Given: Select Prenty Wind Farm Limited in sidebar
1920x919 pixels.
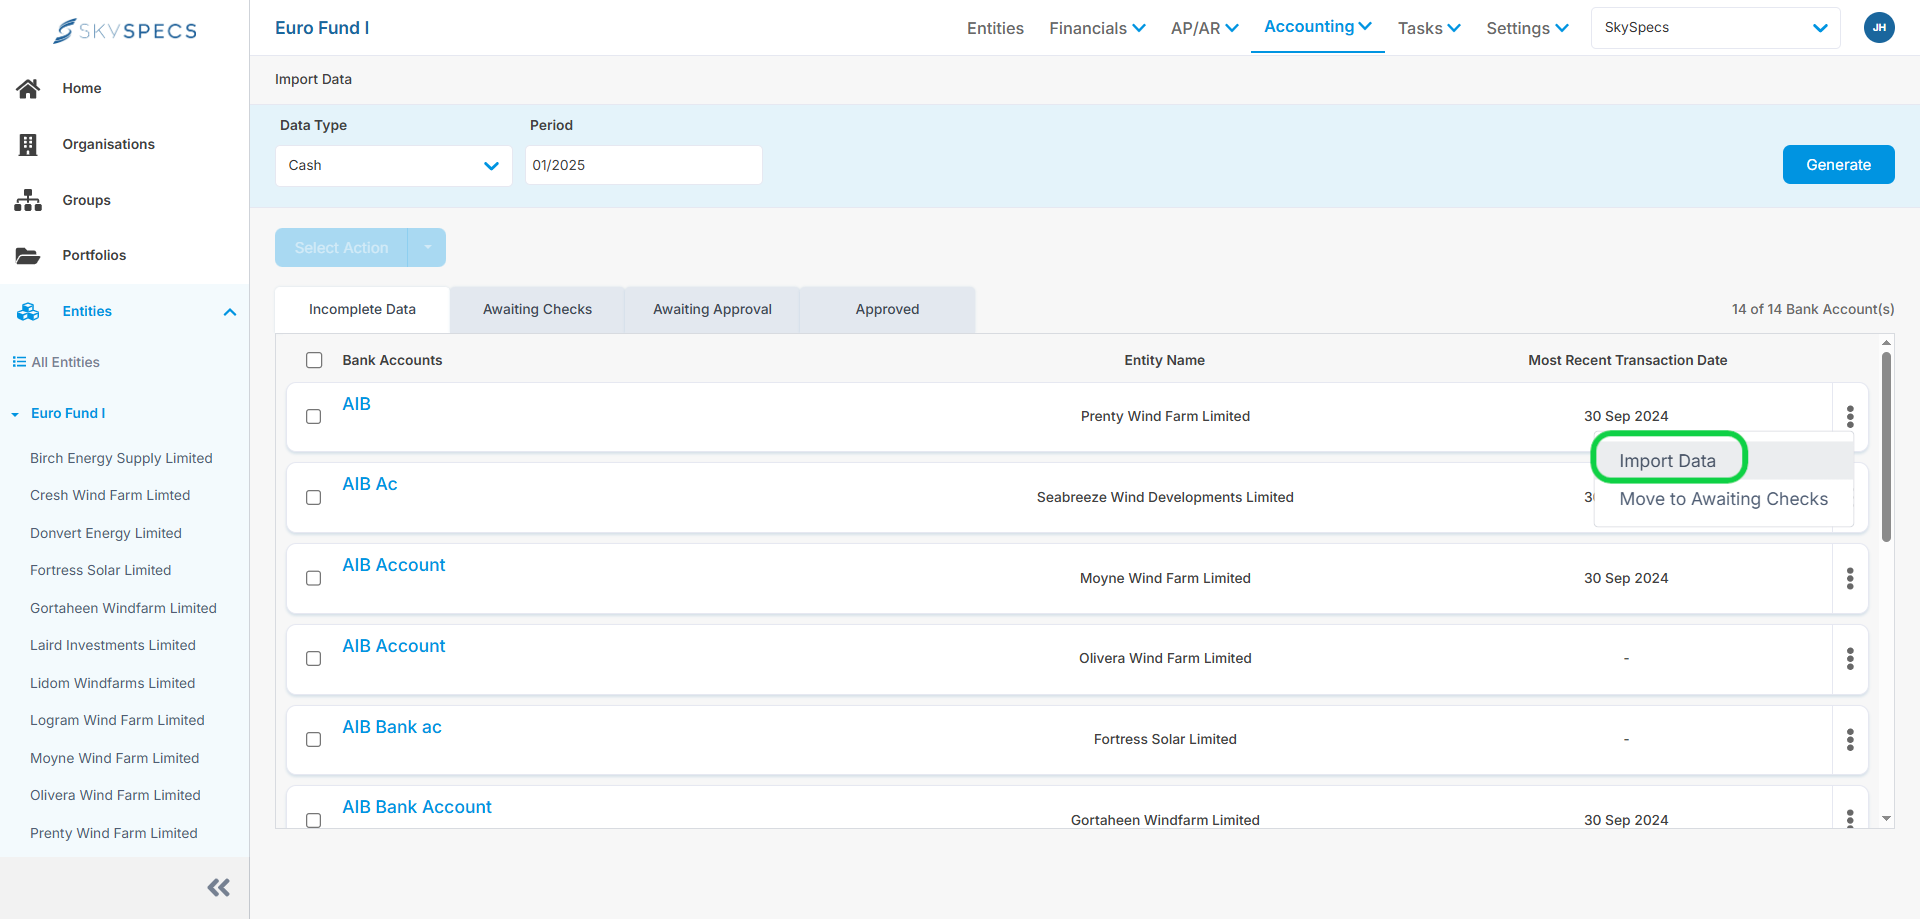Looking at the screenshot, I should click(113, 833).
